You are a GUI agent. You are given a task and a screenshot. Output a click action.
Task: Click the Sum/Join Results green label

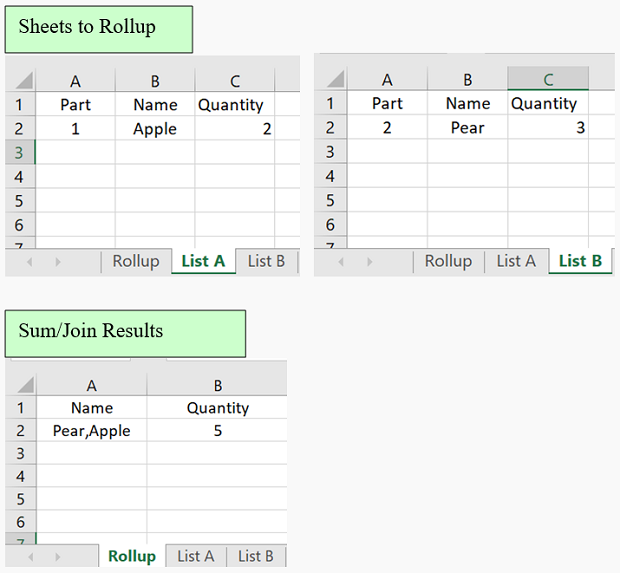(x=125, y=333)
